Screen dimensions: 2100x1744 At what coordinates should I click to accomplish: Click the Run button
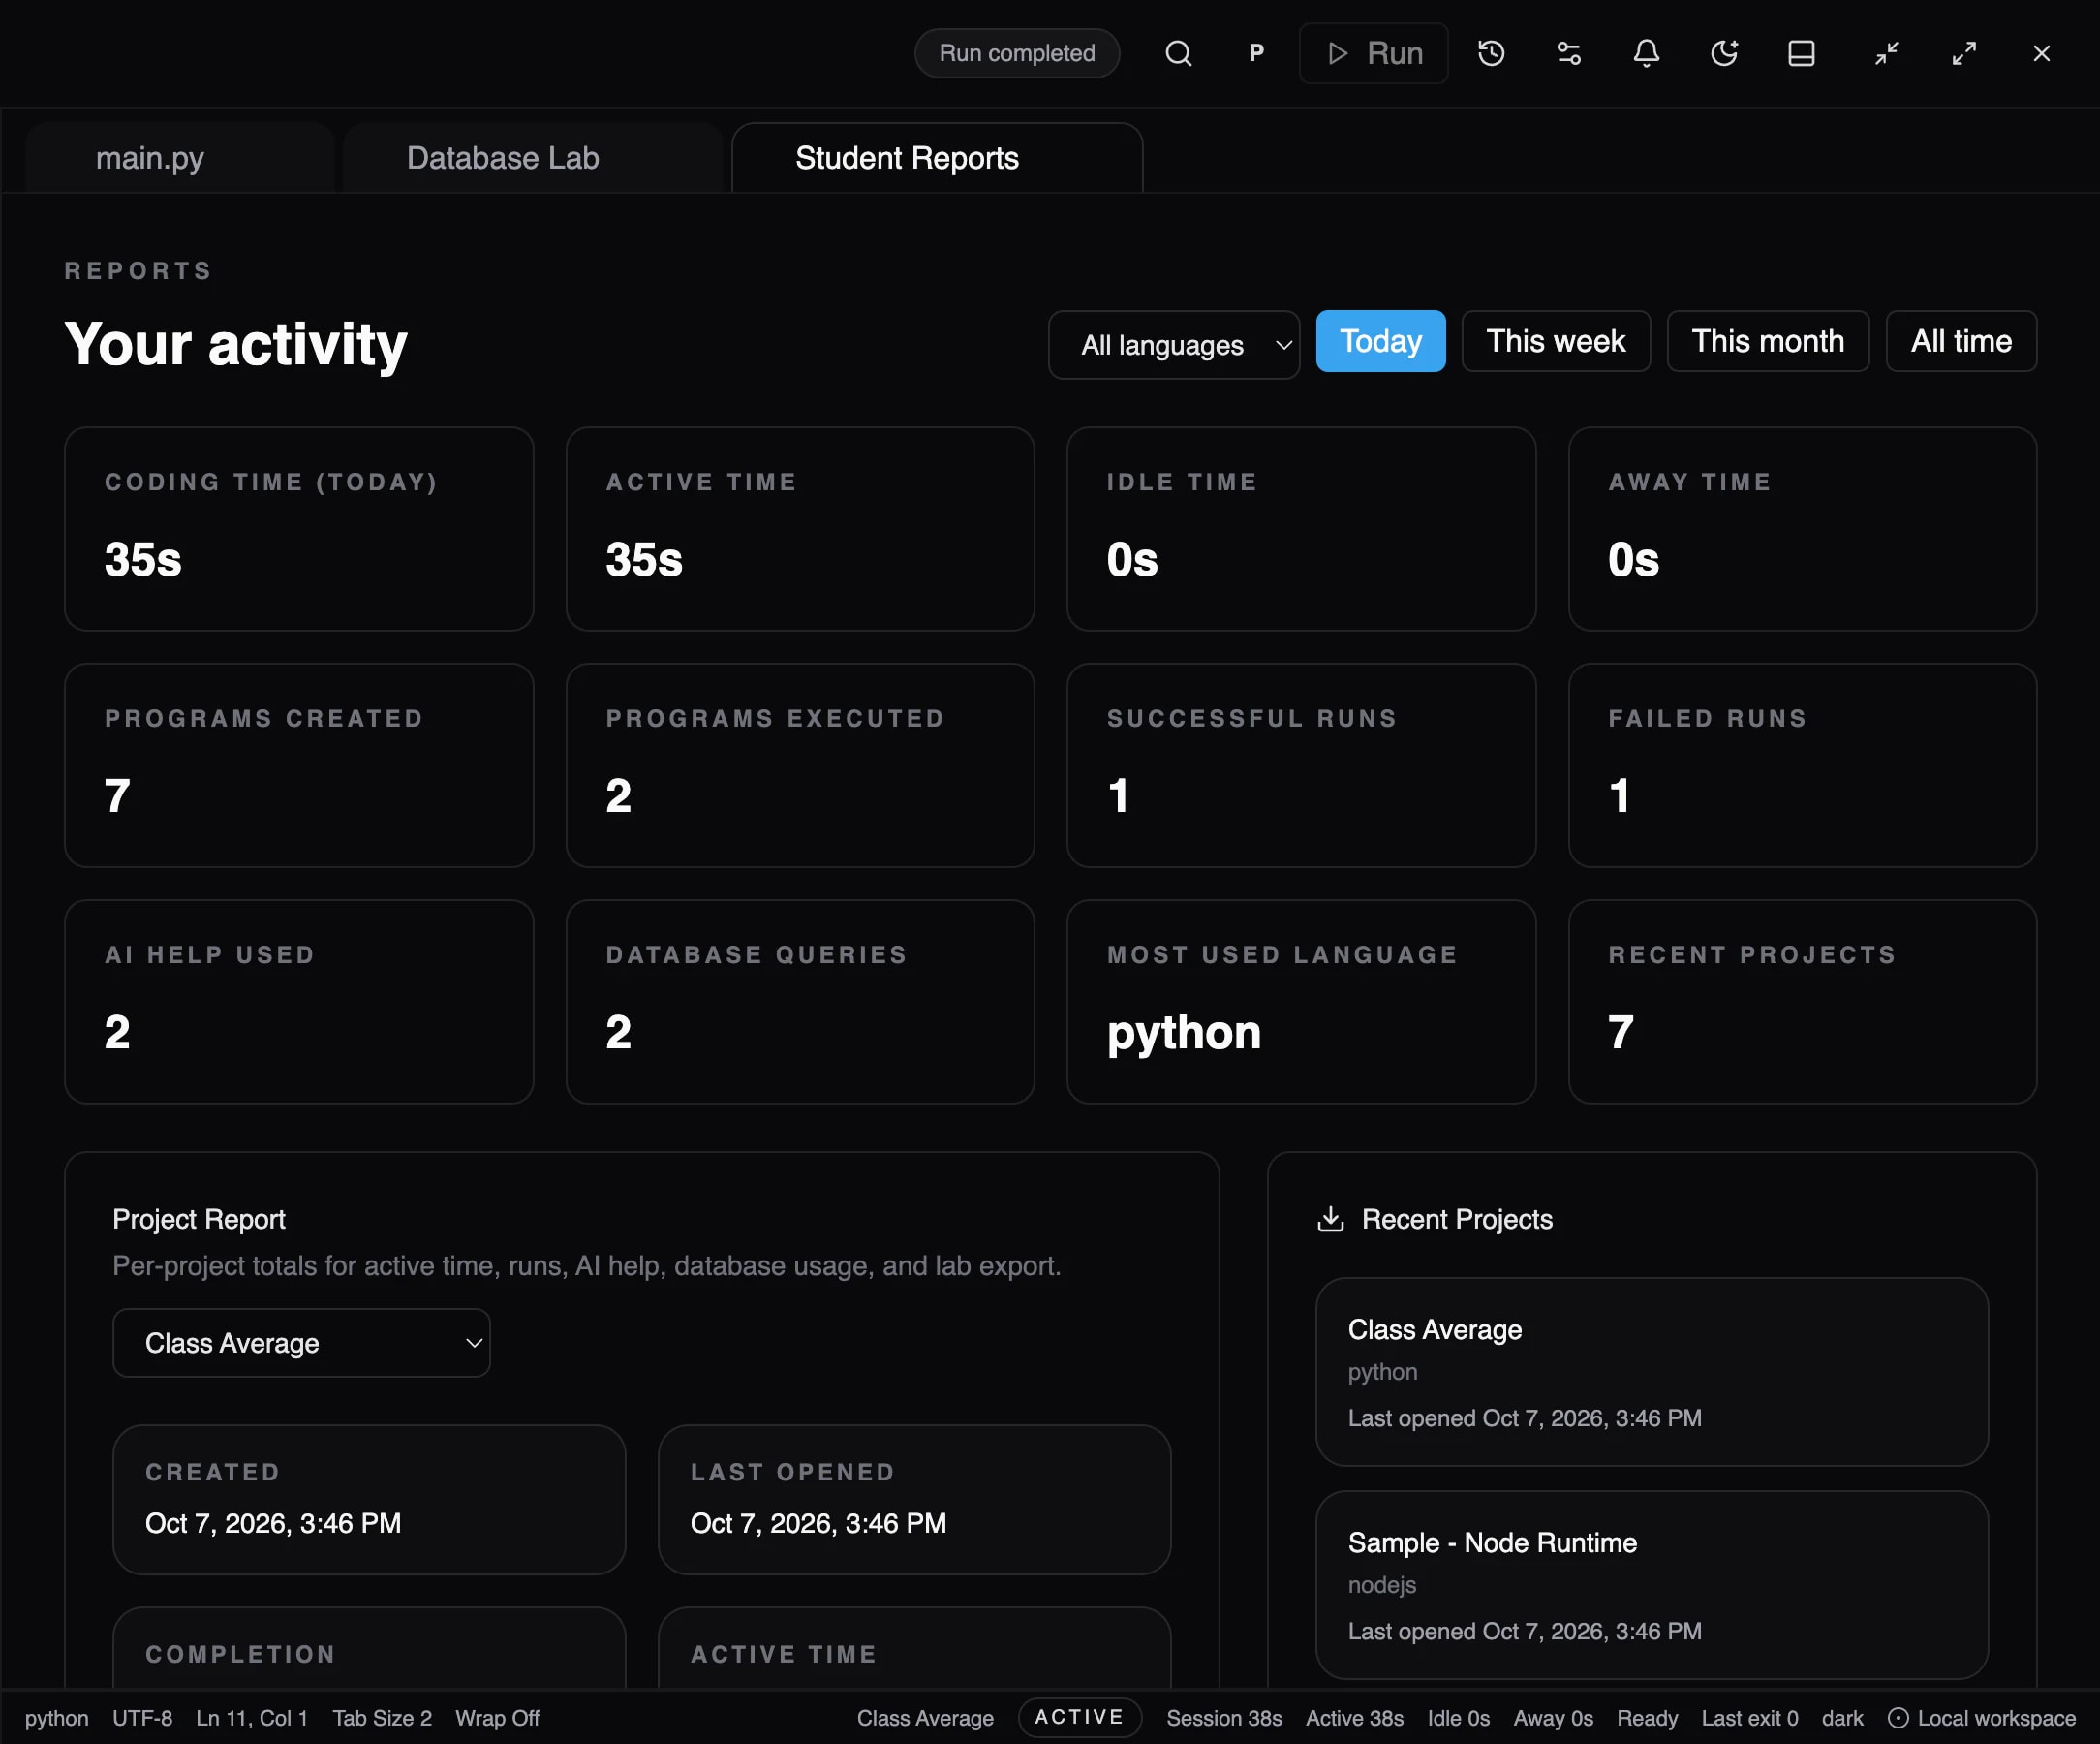click(x=1373, y=53)
